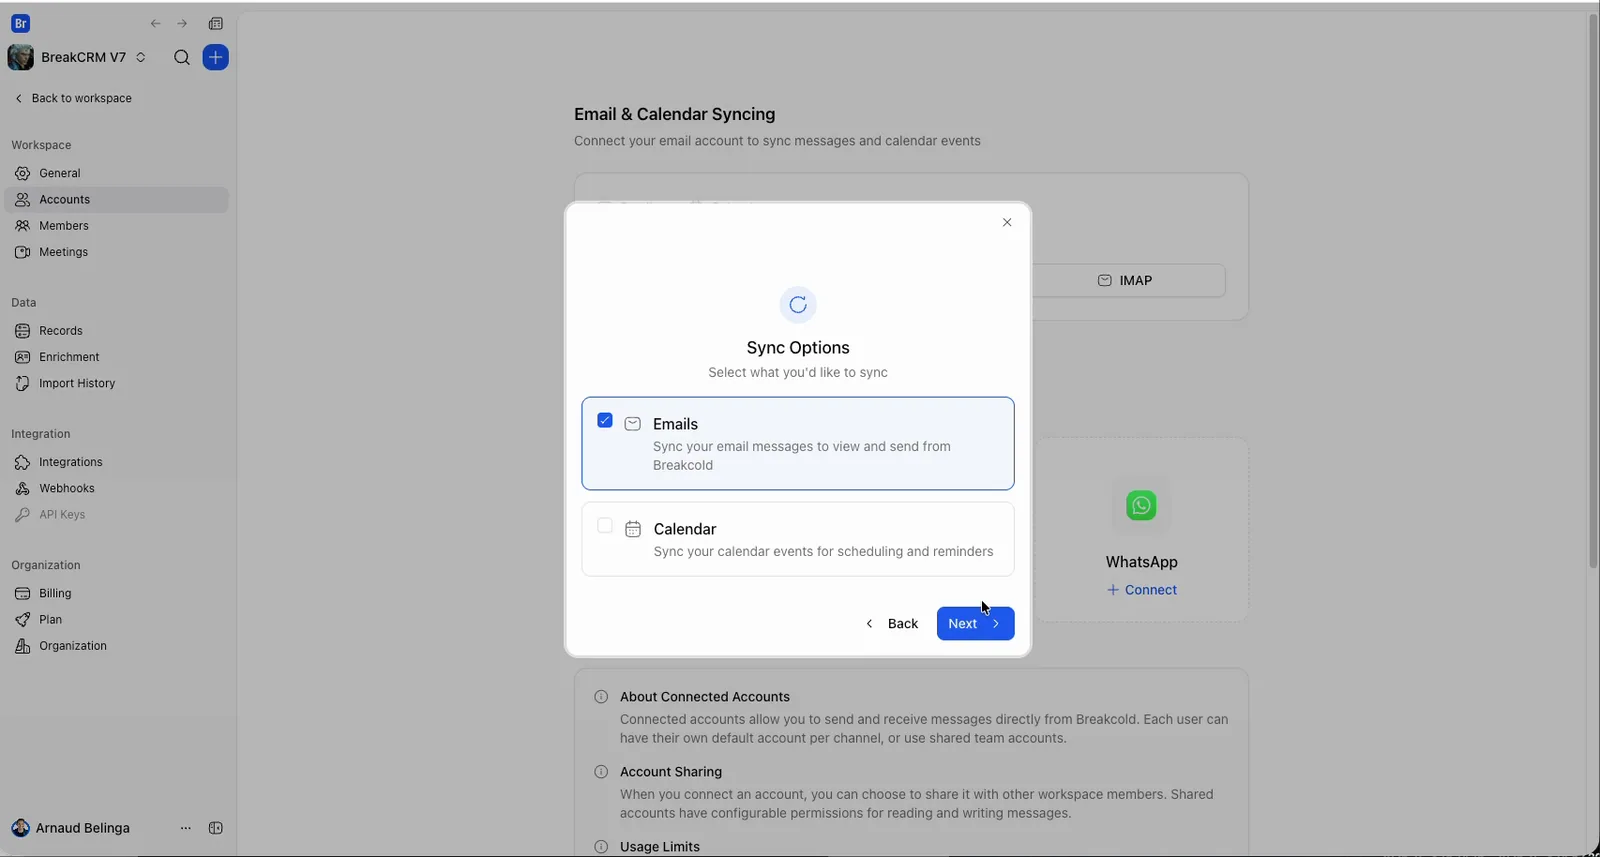
Task: Open Webhooks settings
Action: pyautogui.click(x=116, y=488)
